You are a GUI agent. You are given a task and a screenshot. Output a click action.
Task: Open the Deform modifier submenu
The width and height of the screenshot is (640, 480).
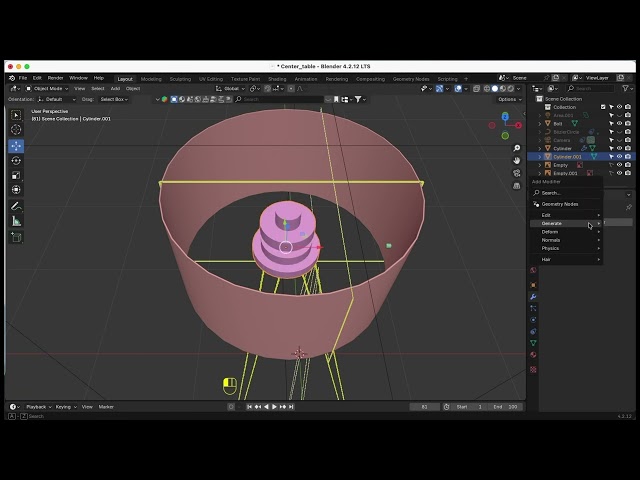566,232
